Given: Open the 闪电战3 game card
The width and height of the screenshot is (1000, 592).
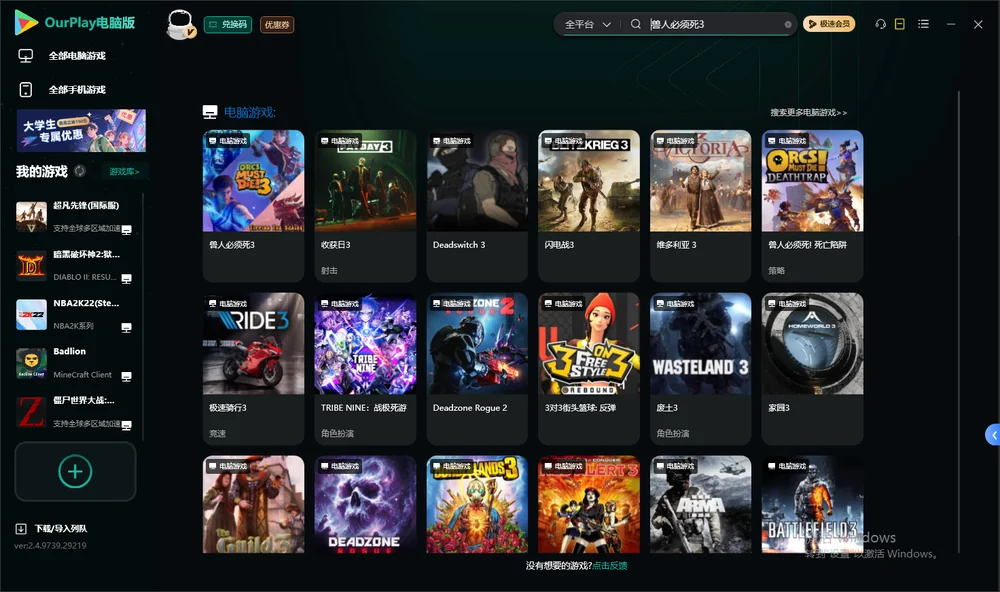Looking at the screenshot, I should [589, 205].
